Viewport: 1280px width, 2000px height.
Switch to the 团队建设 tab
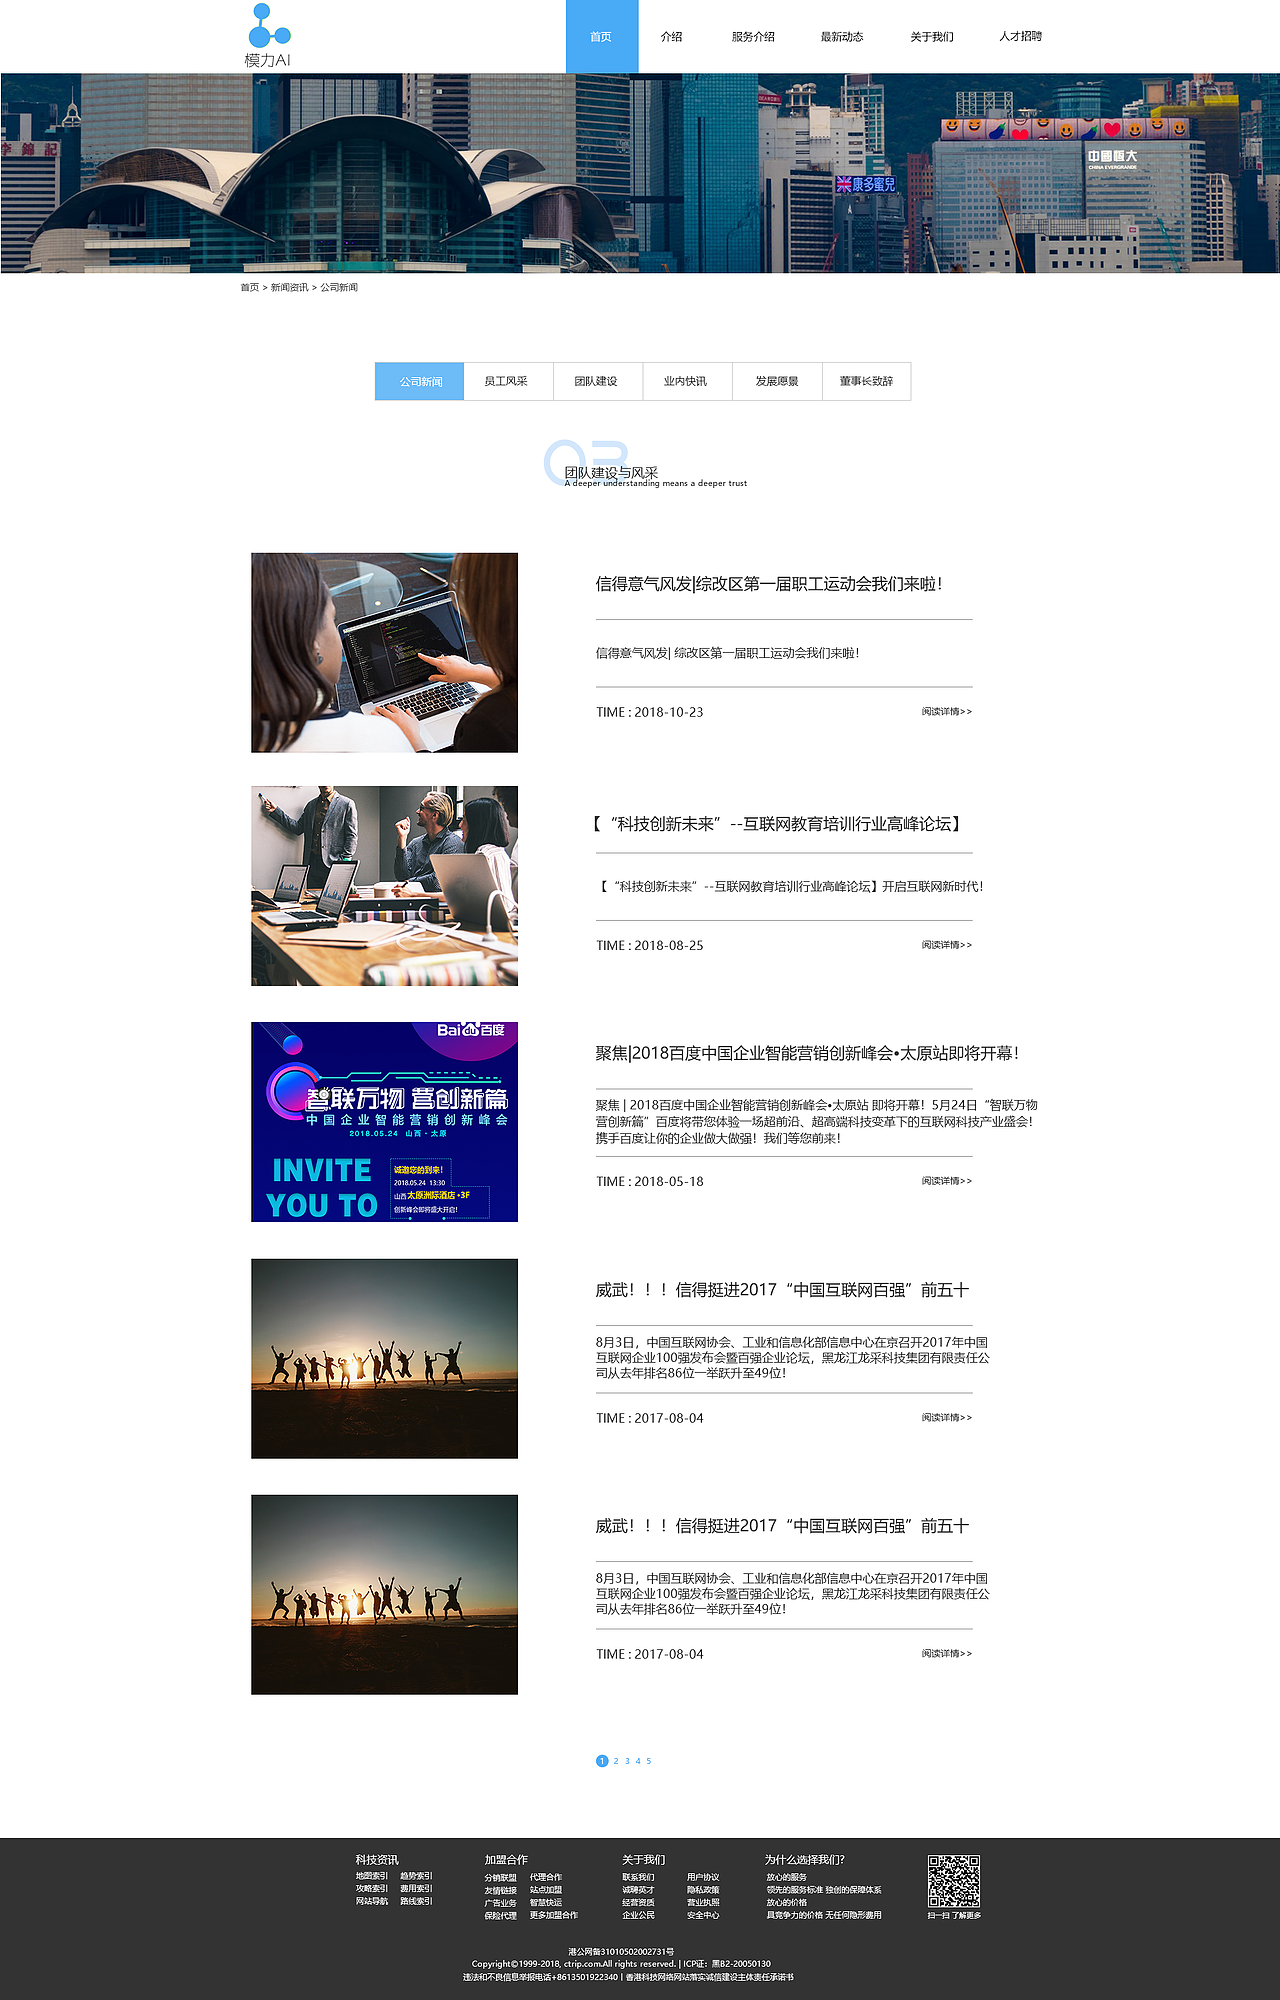pos(597,381)
